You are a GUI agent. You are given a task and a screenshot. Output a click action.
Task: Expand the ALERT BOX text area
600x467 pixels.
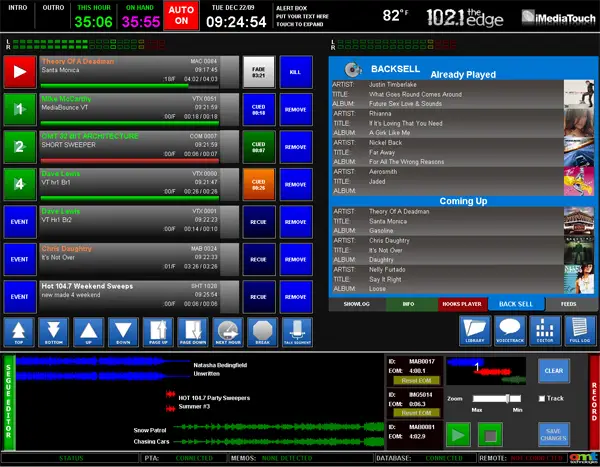[302, 16]
